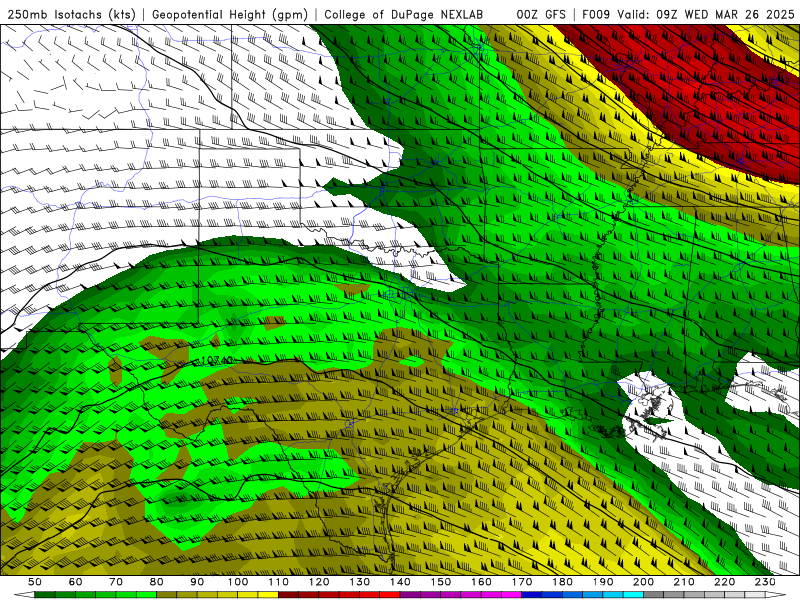Click the bright red swatch just before 140
The width and height of the screenshot is (800, 600).
(x=390, y=594)
